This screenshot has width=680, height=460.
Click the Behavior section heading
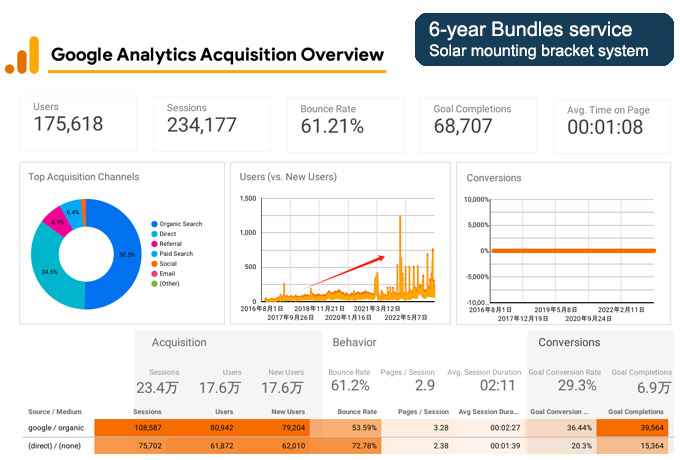tap(354, 343)
